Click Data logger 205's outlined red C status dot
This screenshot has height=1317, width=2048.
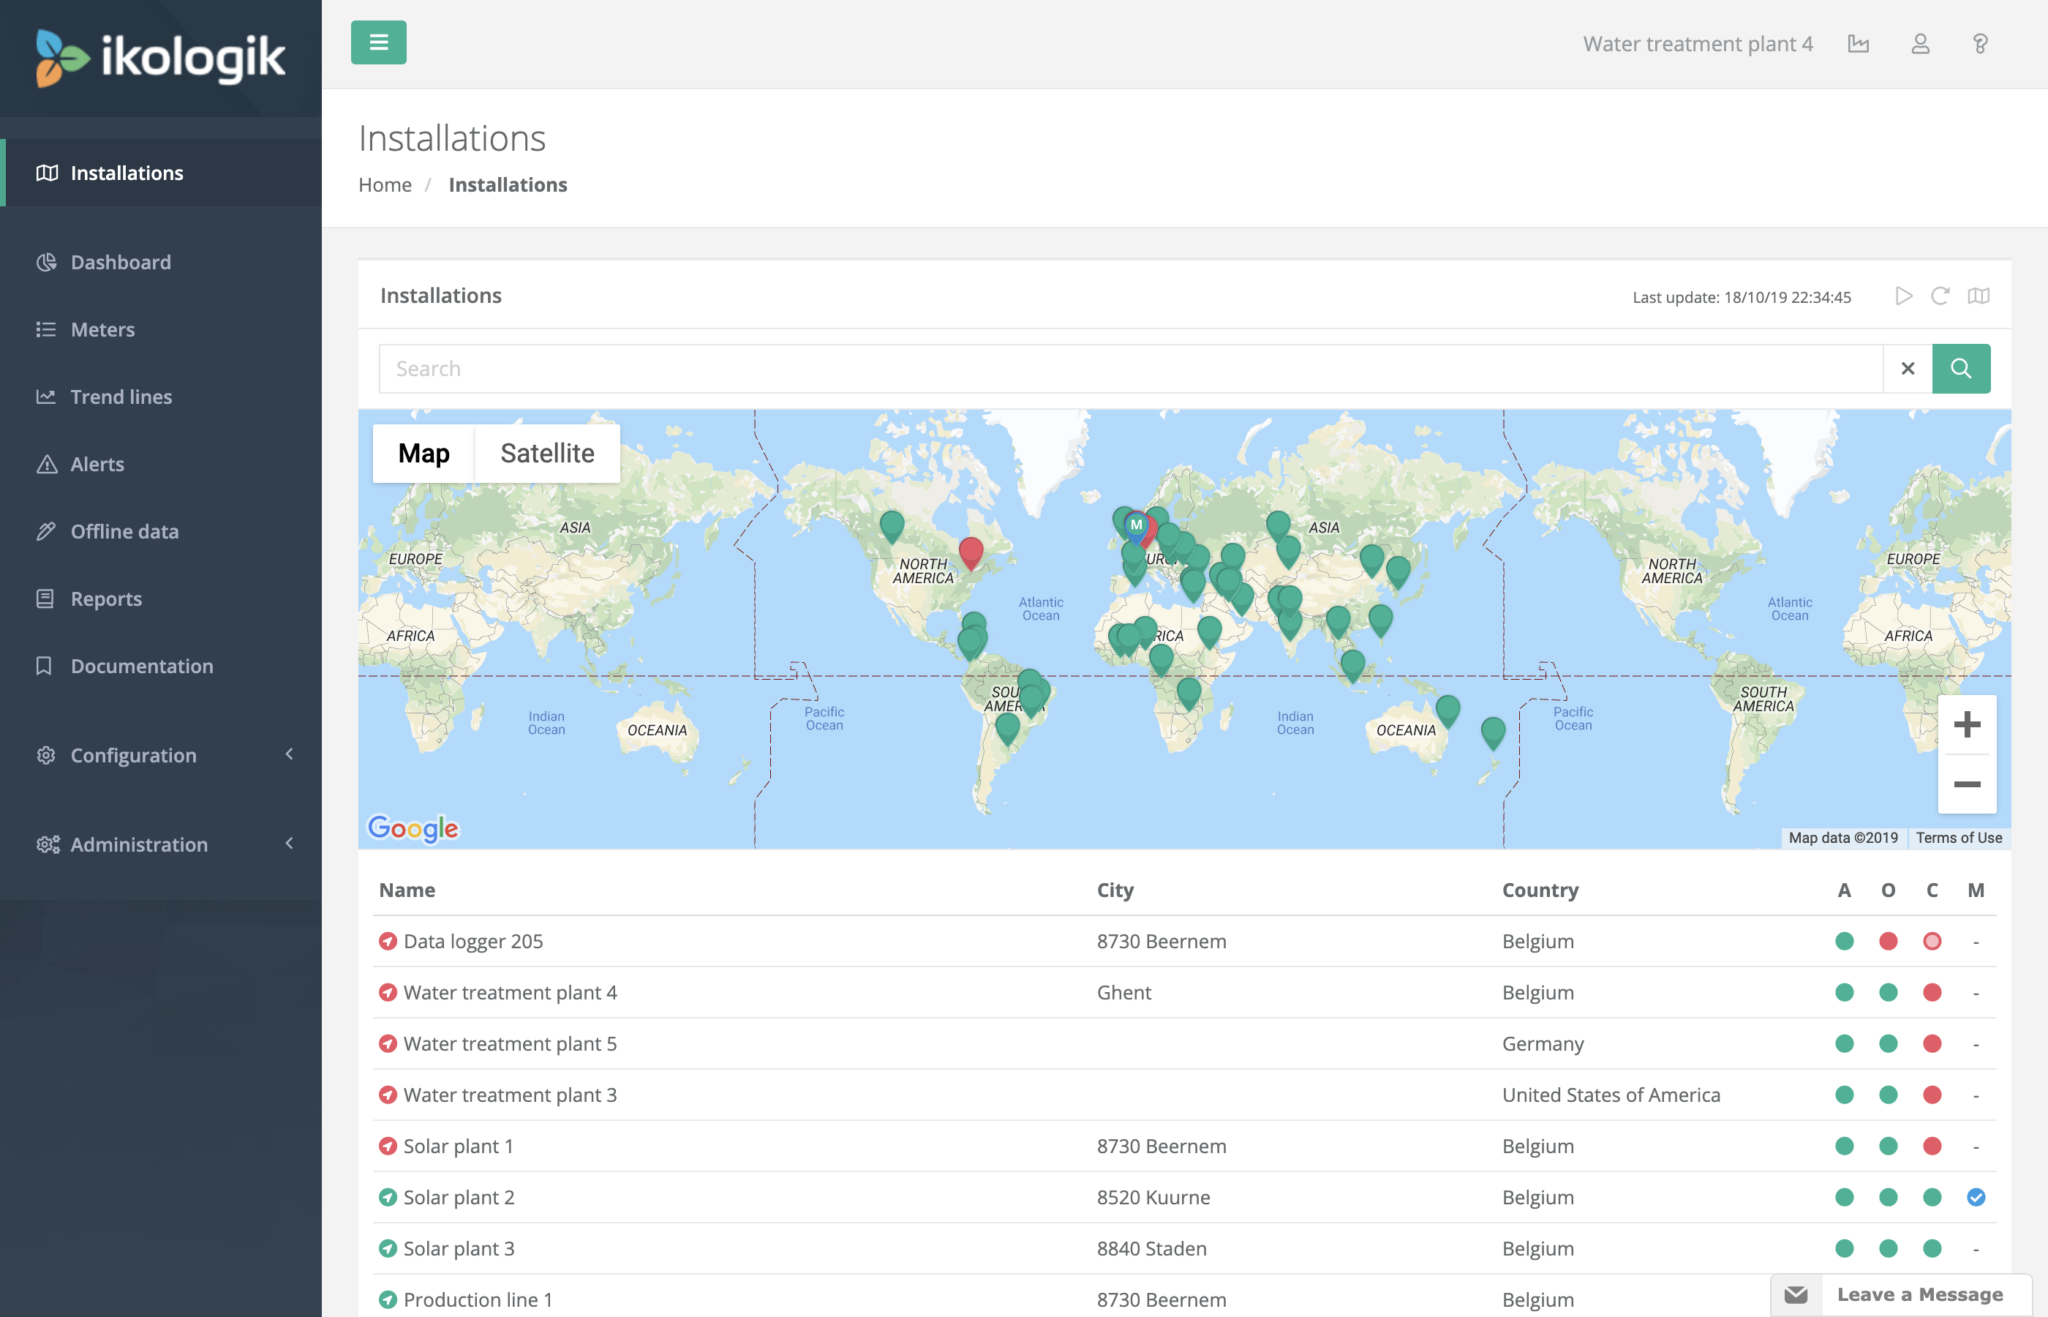(1932, 941)
